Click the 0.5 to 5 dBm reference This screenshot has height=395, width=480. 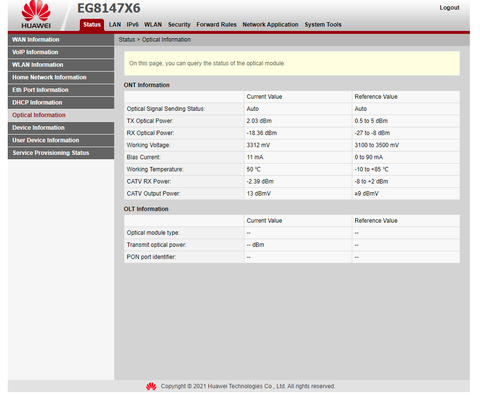(371, 121)
